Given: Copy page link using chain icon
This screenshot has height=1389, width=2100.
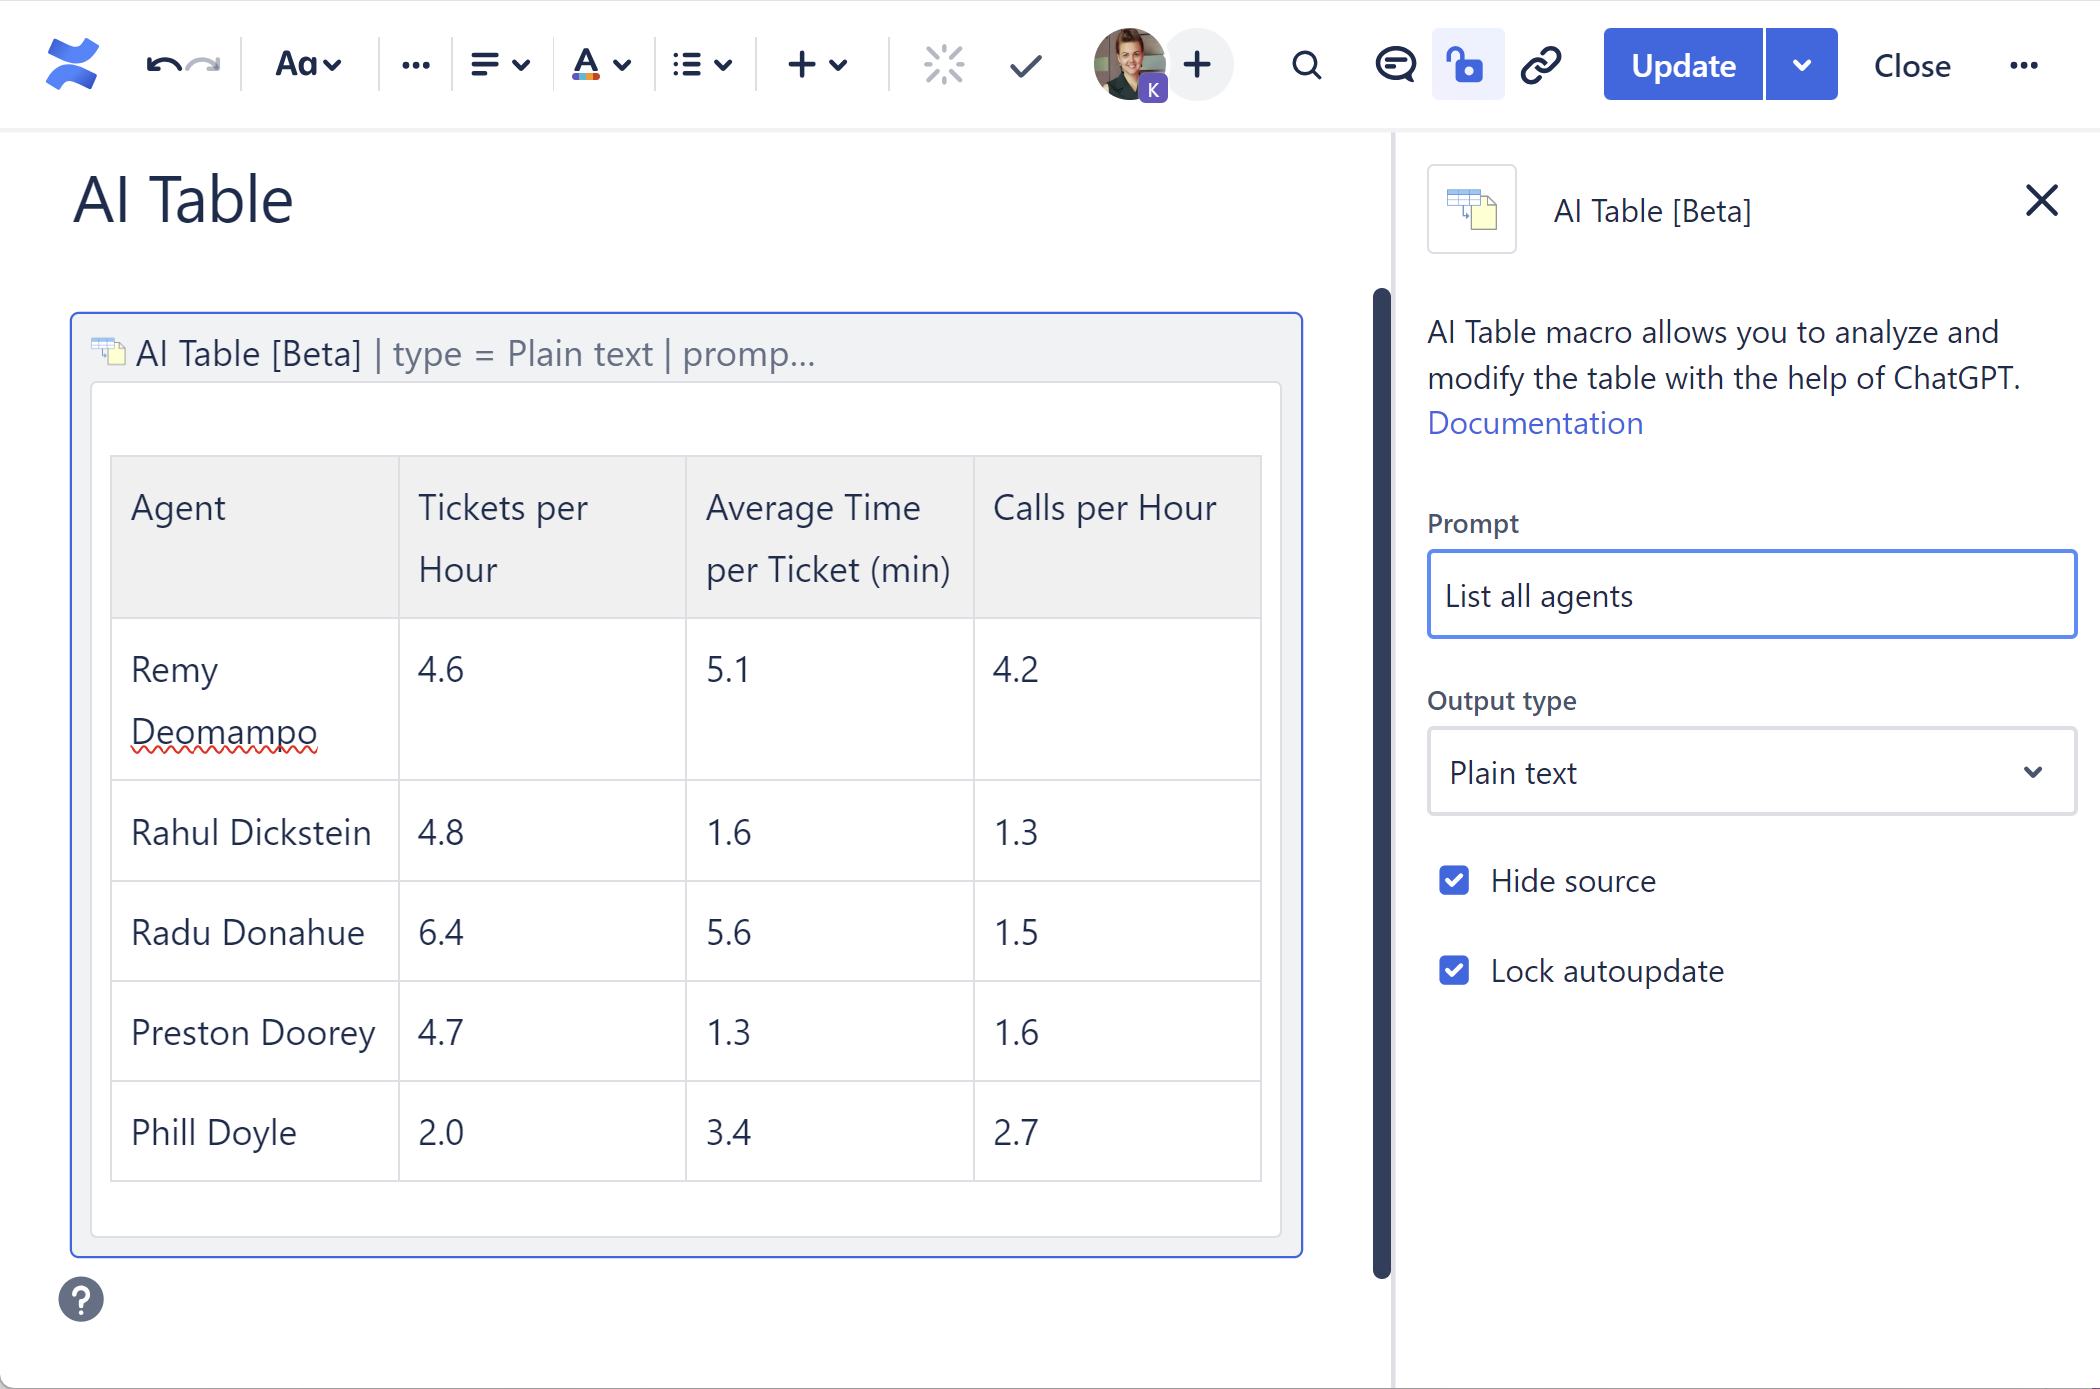Looking at the screenshot, I should [x=1541, y=65].
